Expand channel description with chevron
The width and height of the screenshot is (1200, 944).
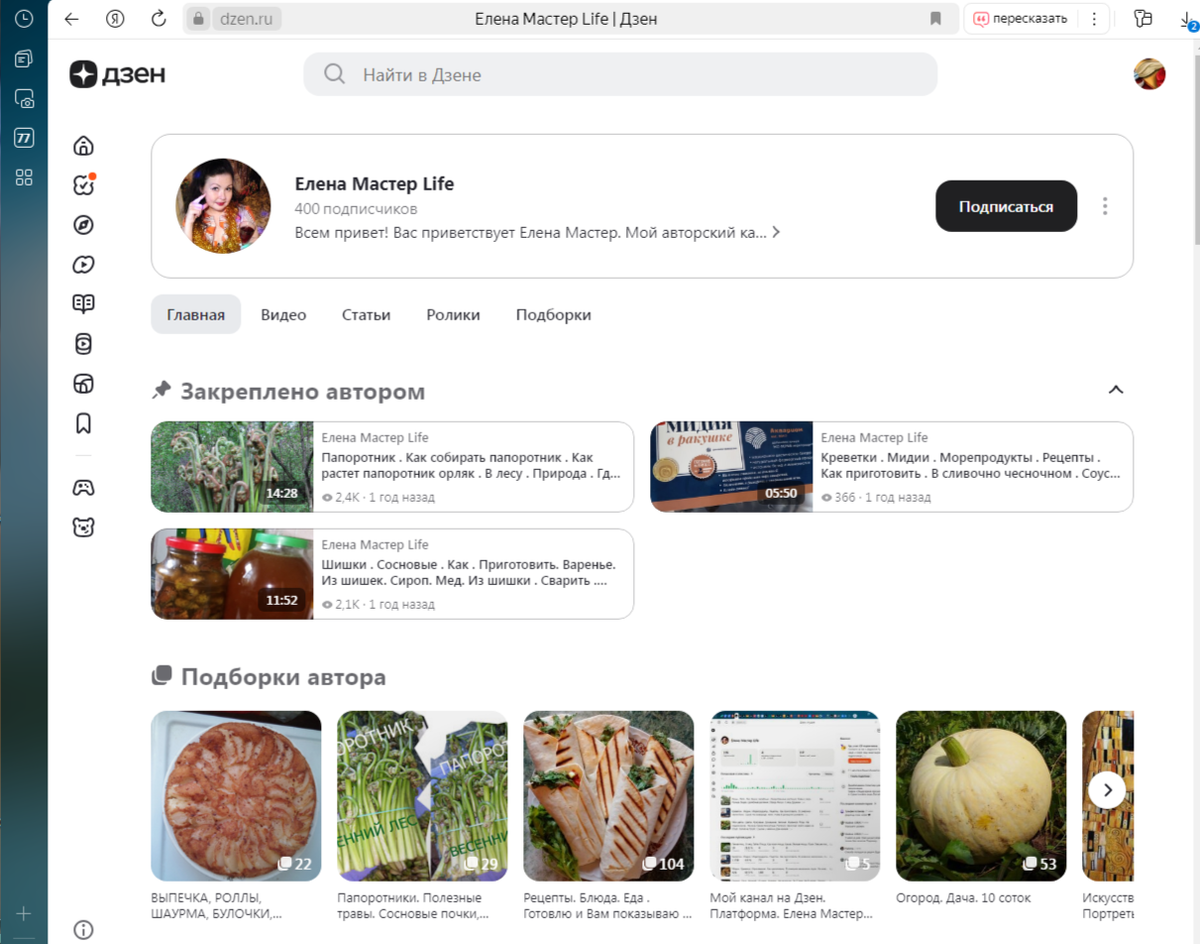(776, 233)
